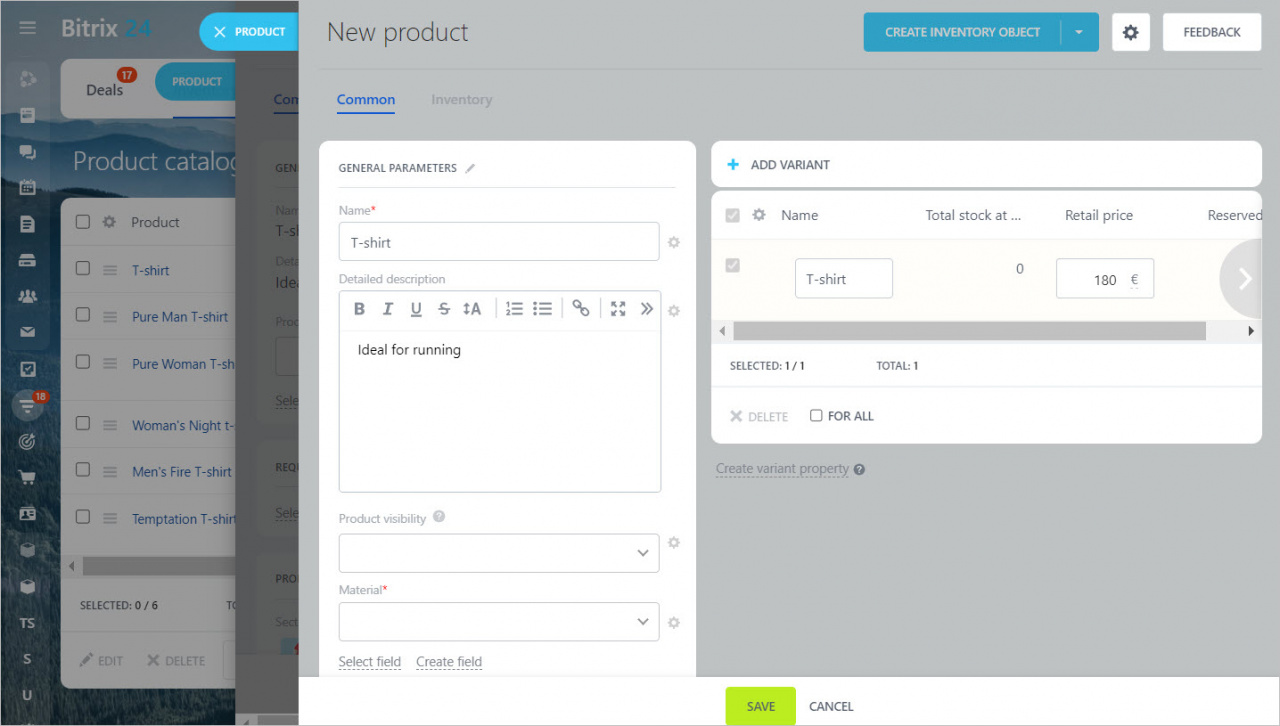Open settings gear next to Feedback
This screenshot has height=726, width=1280.
[1130, 32]
